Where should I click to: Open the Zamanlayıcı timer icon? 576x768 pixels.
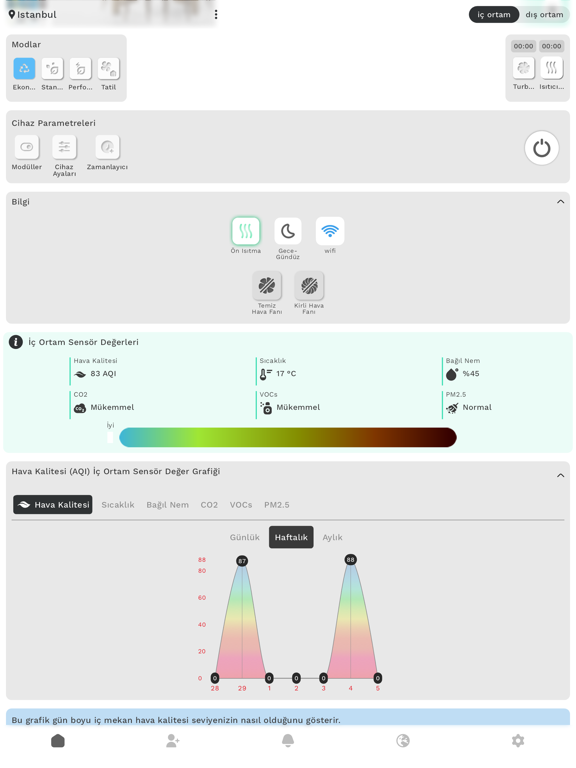(107, 147)
